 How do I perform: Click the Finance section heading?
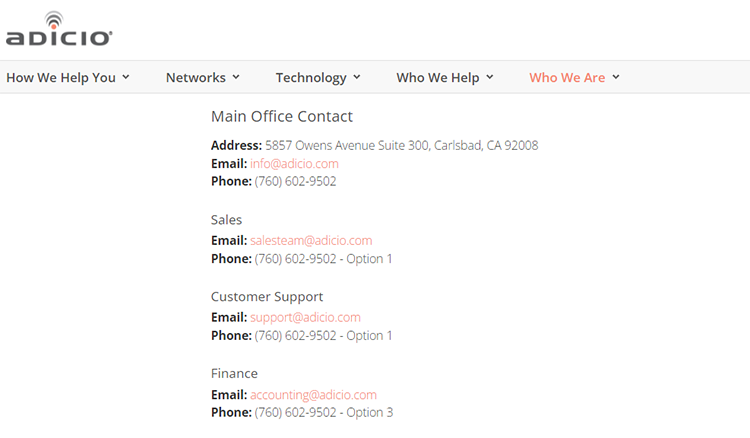(x=234, y=373)
